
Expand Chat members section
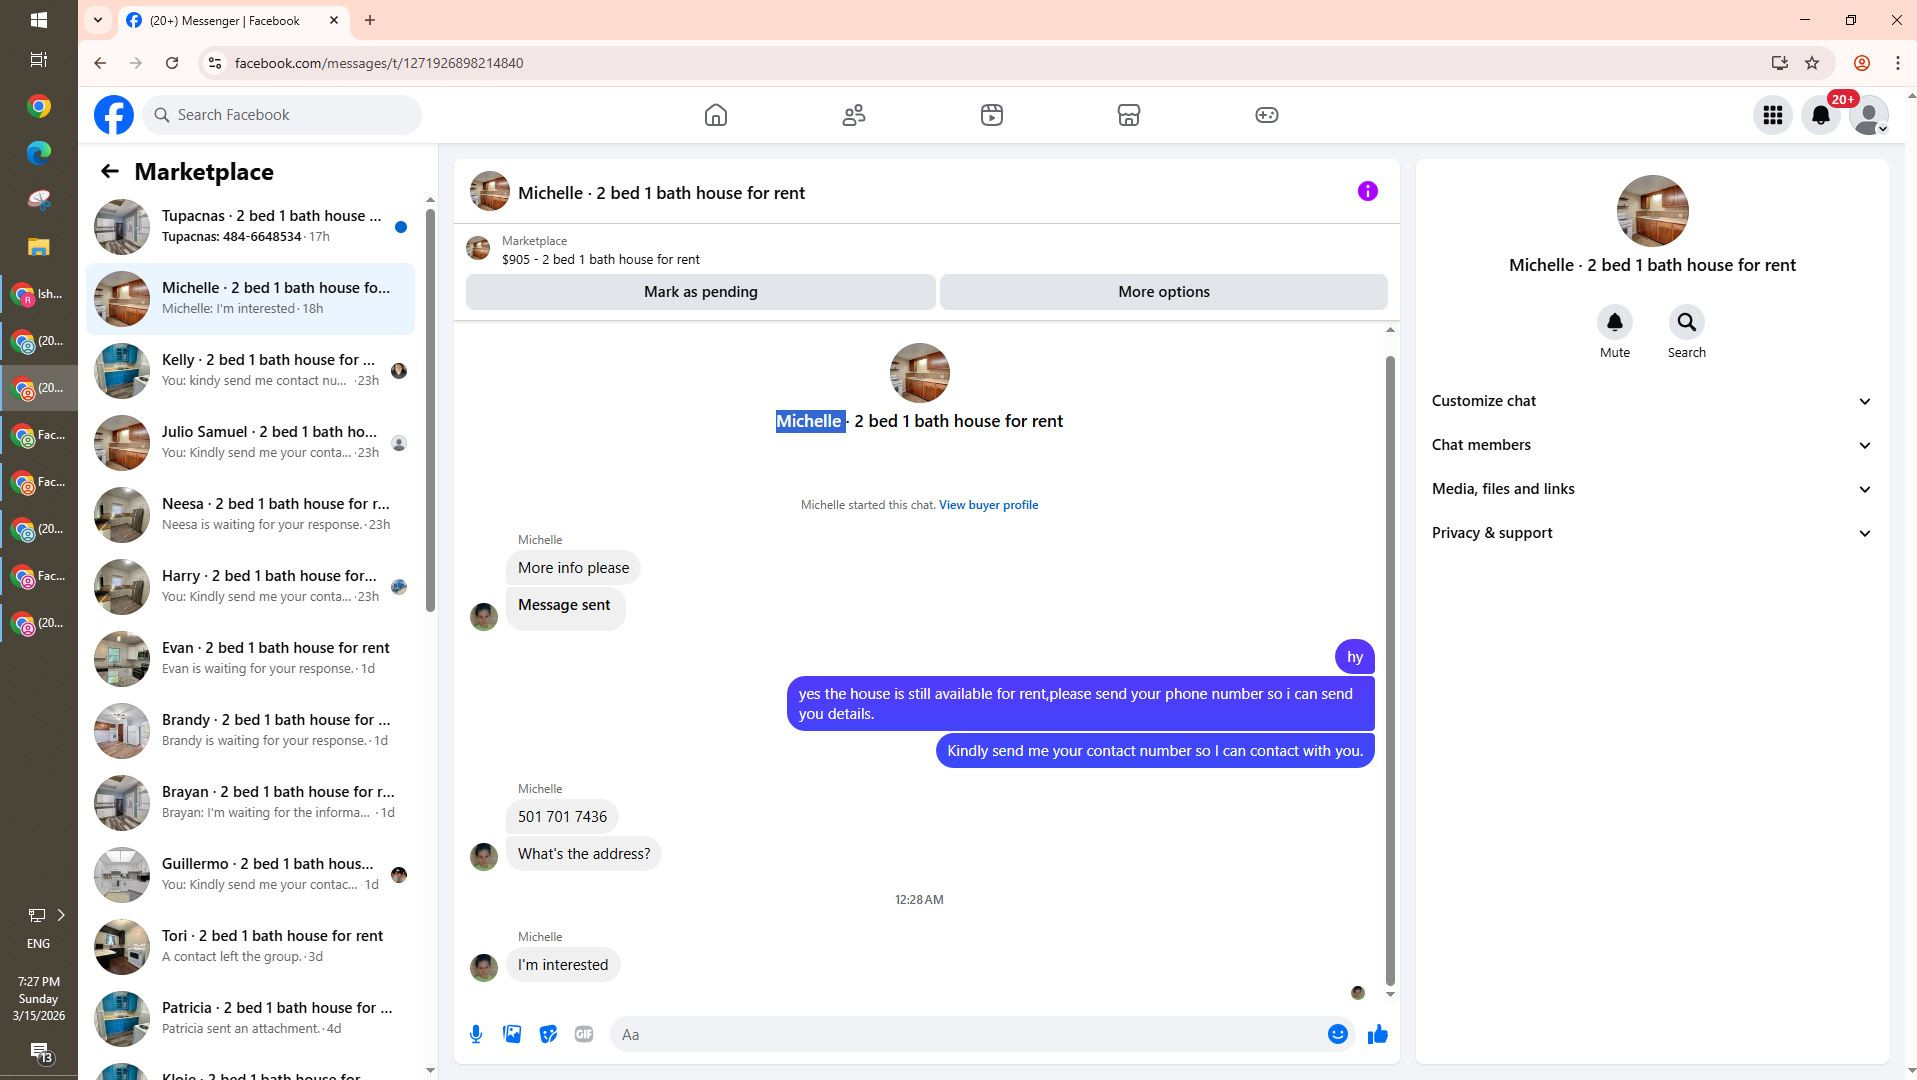pos(1652,445)
